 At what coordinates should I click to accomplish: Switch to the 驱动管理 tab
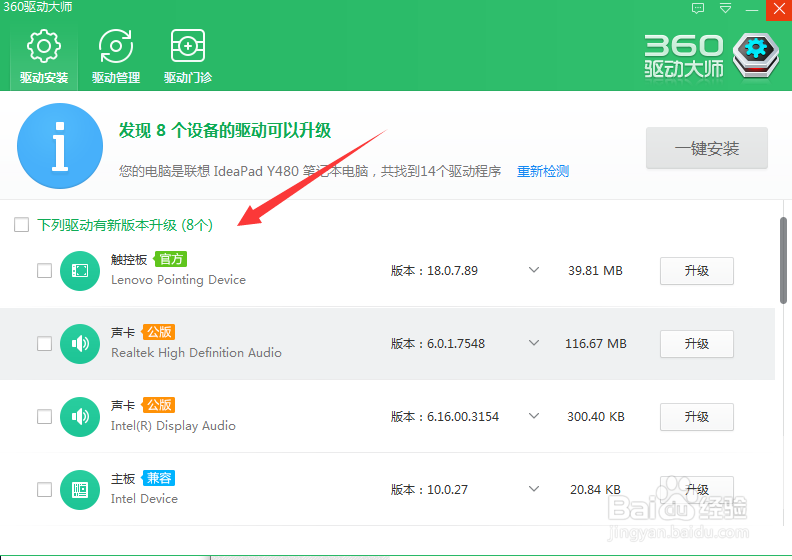116,56
